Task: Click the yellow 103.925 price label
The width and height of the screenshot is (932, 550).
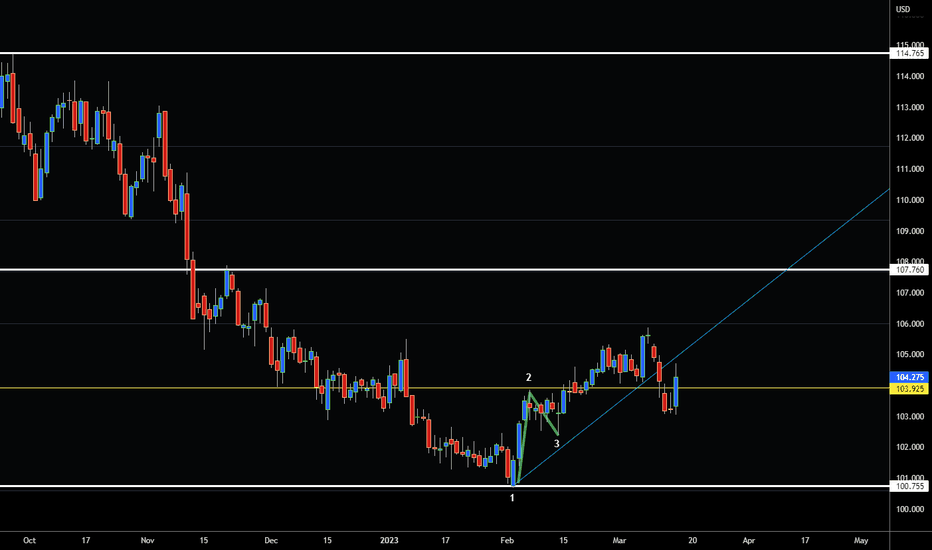Action: [x=909, y=389]
